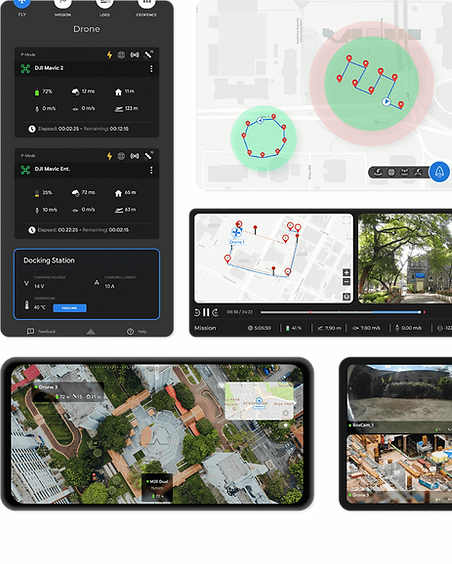Viewport: 452px width, 564px height.
Task: Open the Feedback link
Action: (x=41, y=331)
